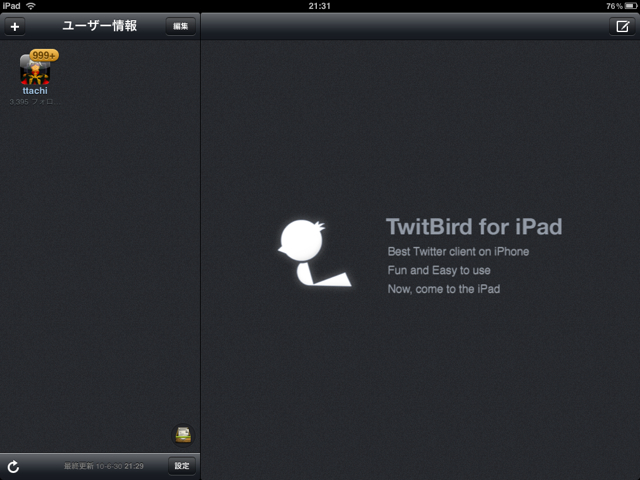Tap the 'Fun and Easy to use' line
Image resolution: width=640 pixels, height=480 pixels.
pyautogui.click(x=439, y=271)
